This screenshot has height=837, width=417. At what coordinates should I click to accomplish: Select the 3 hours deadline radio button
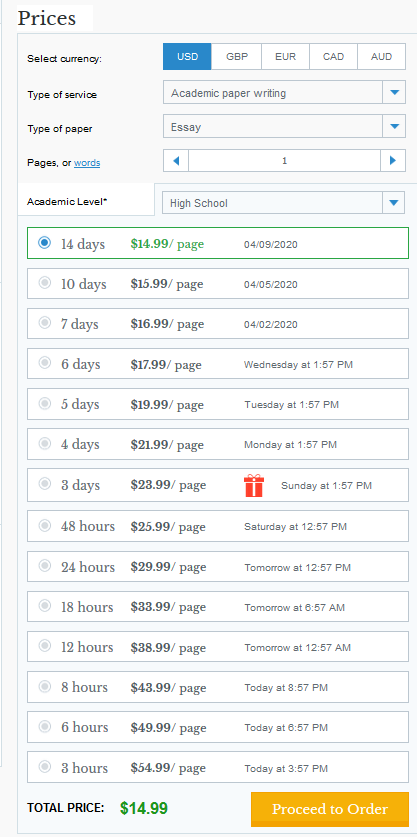(x=45, y=767)
